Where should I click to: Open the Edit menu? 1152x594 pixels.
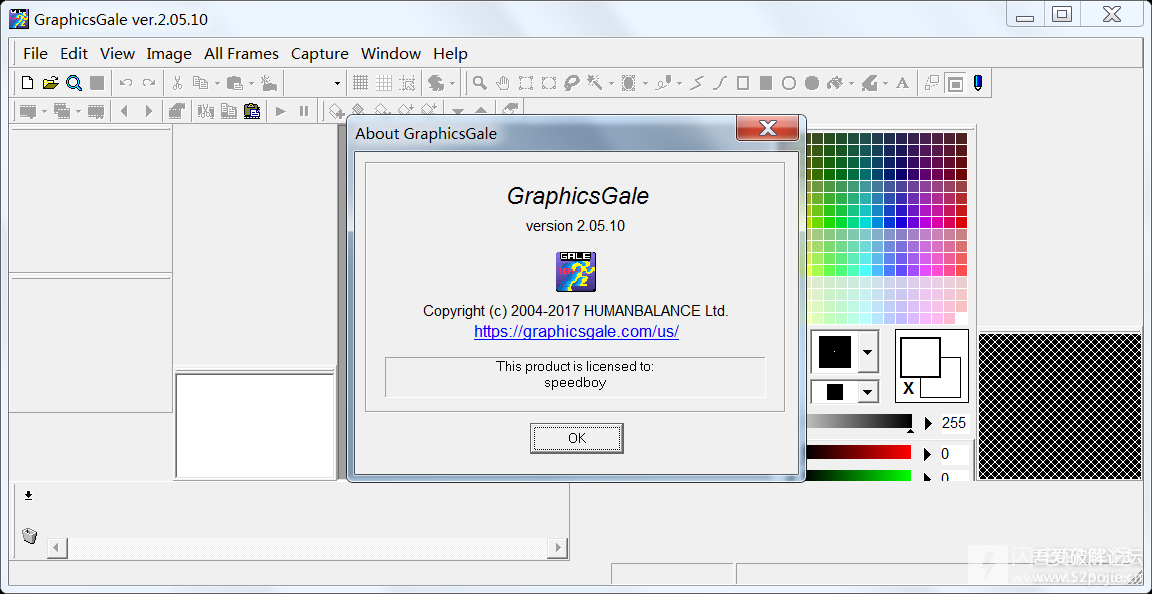tap(73, 54)
